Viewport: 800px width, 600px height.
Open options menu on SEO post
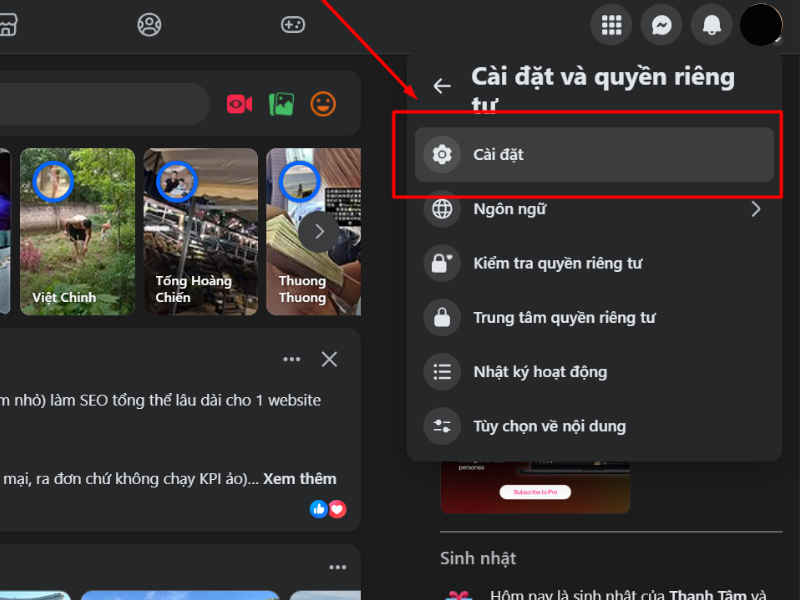[x=292, y=359]
